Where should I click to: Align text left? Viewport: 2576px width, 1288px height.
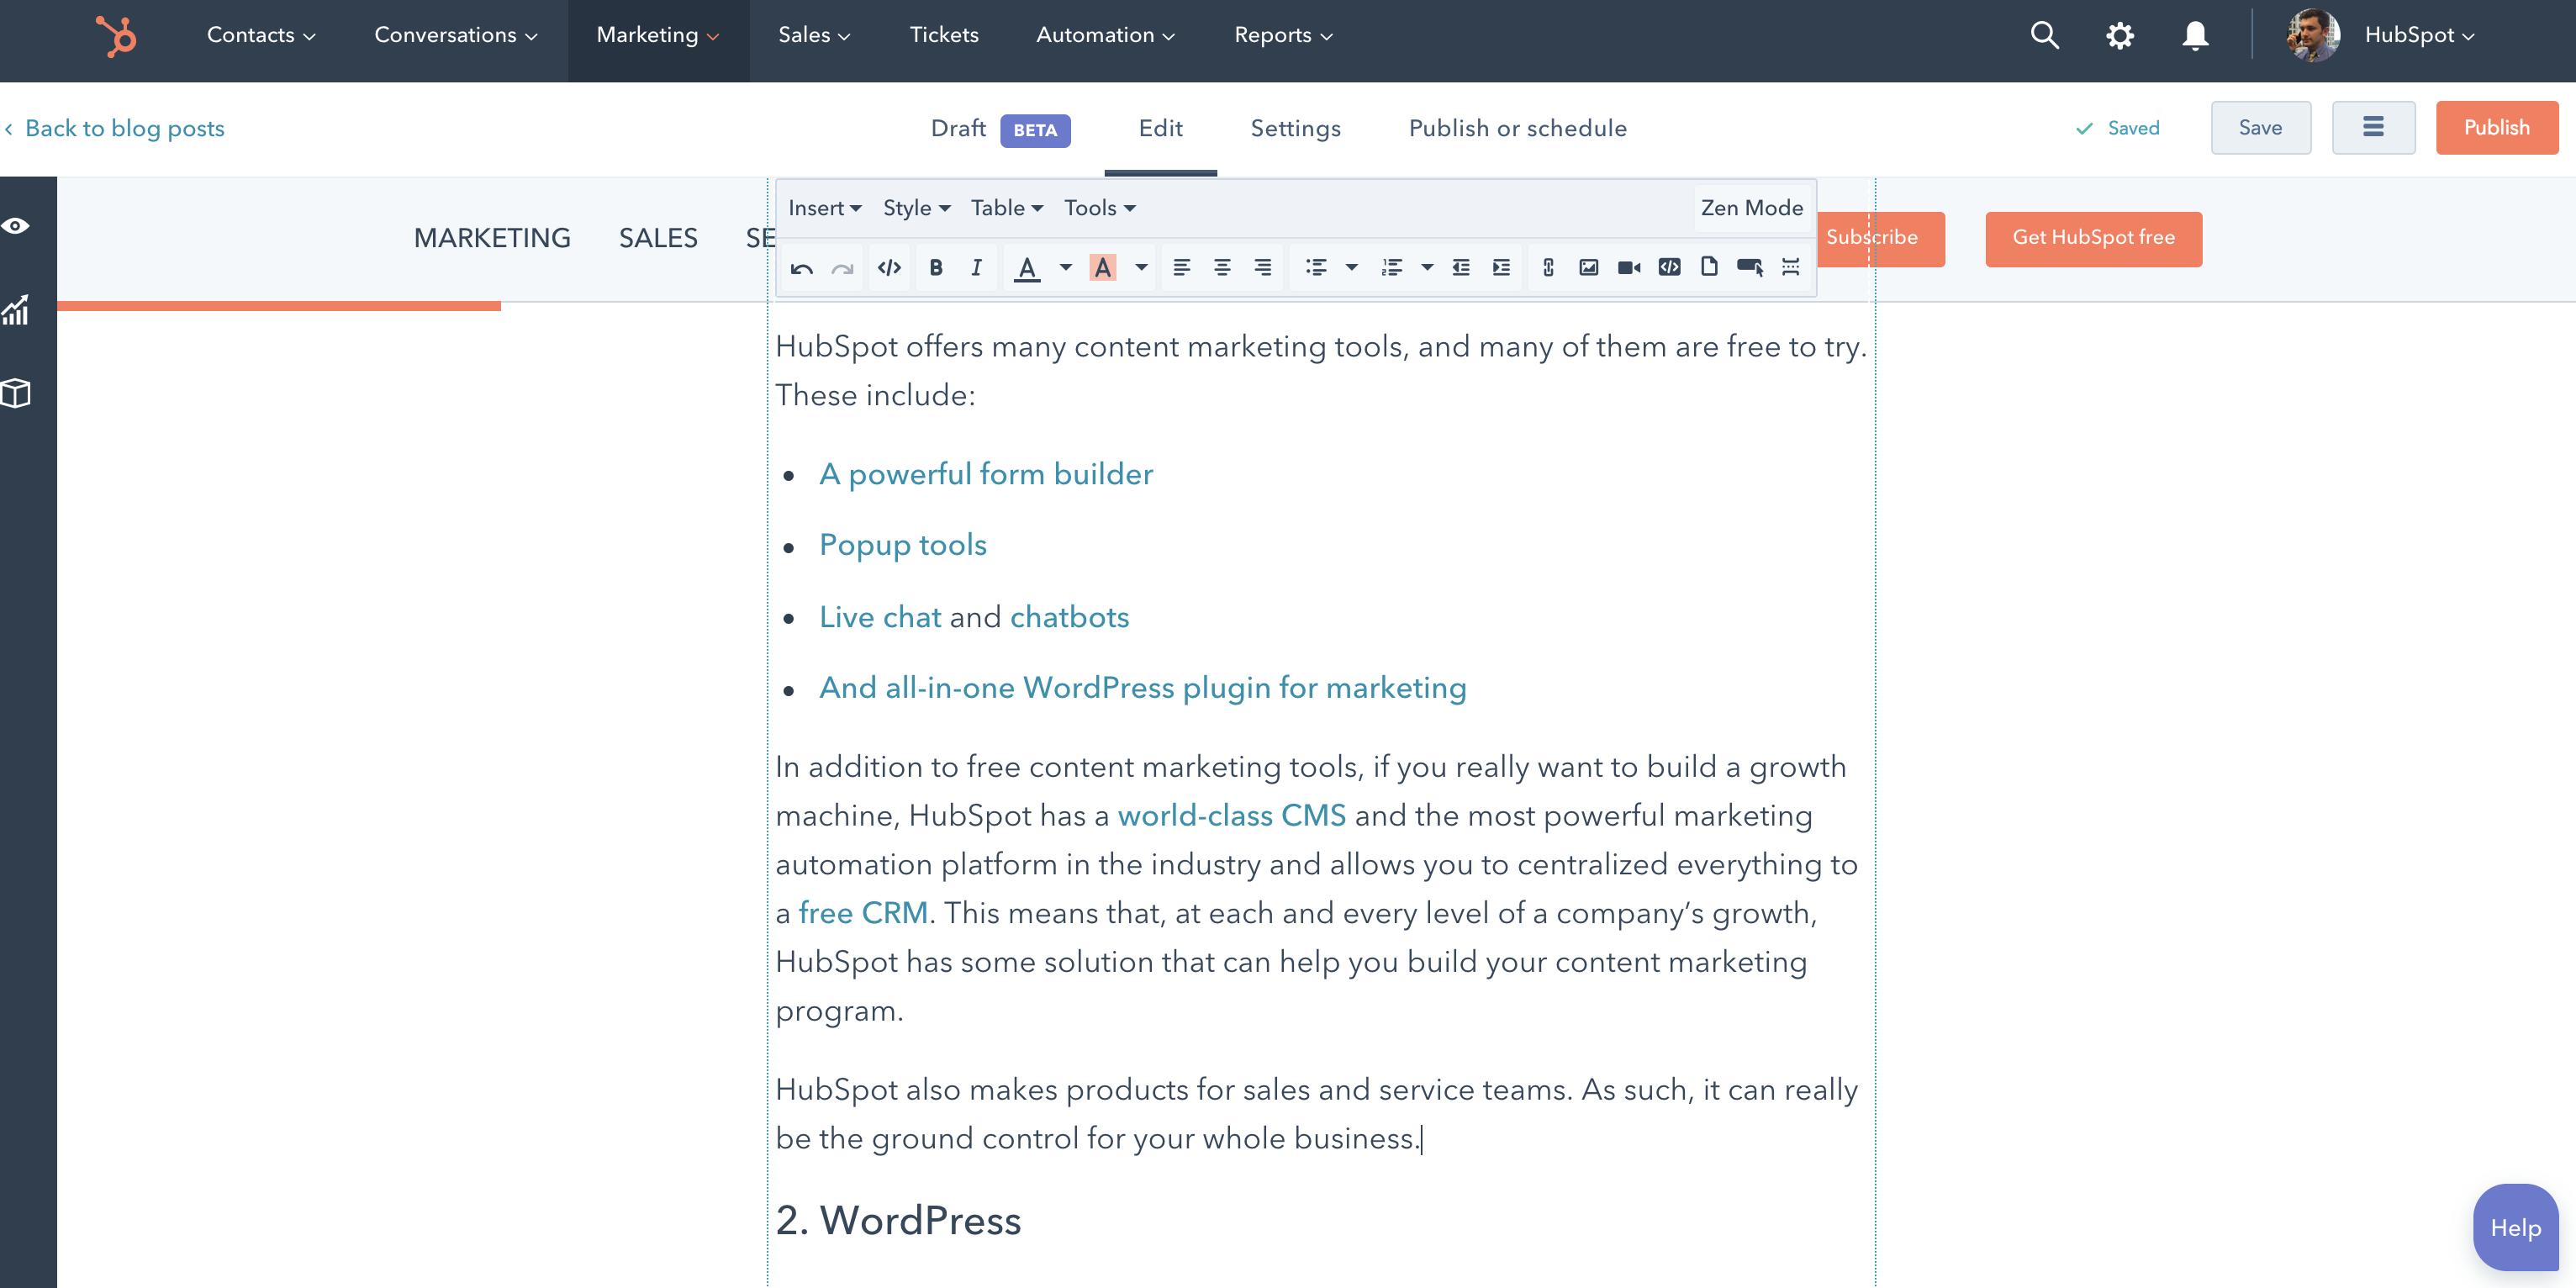point(1181,268)
